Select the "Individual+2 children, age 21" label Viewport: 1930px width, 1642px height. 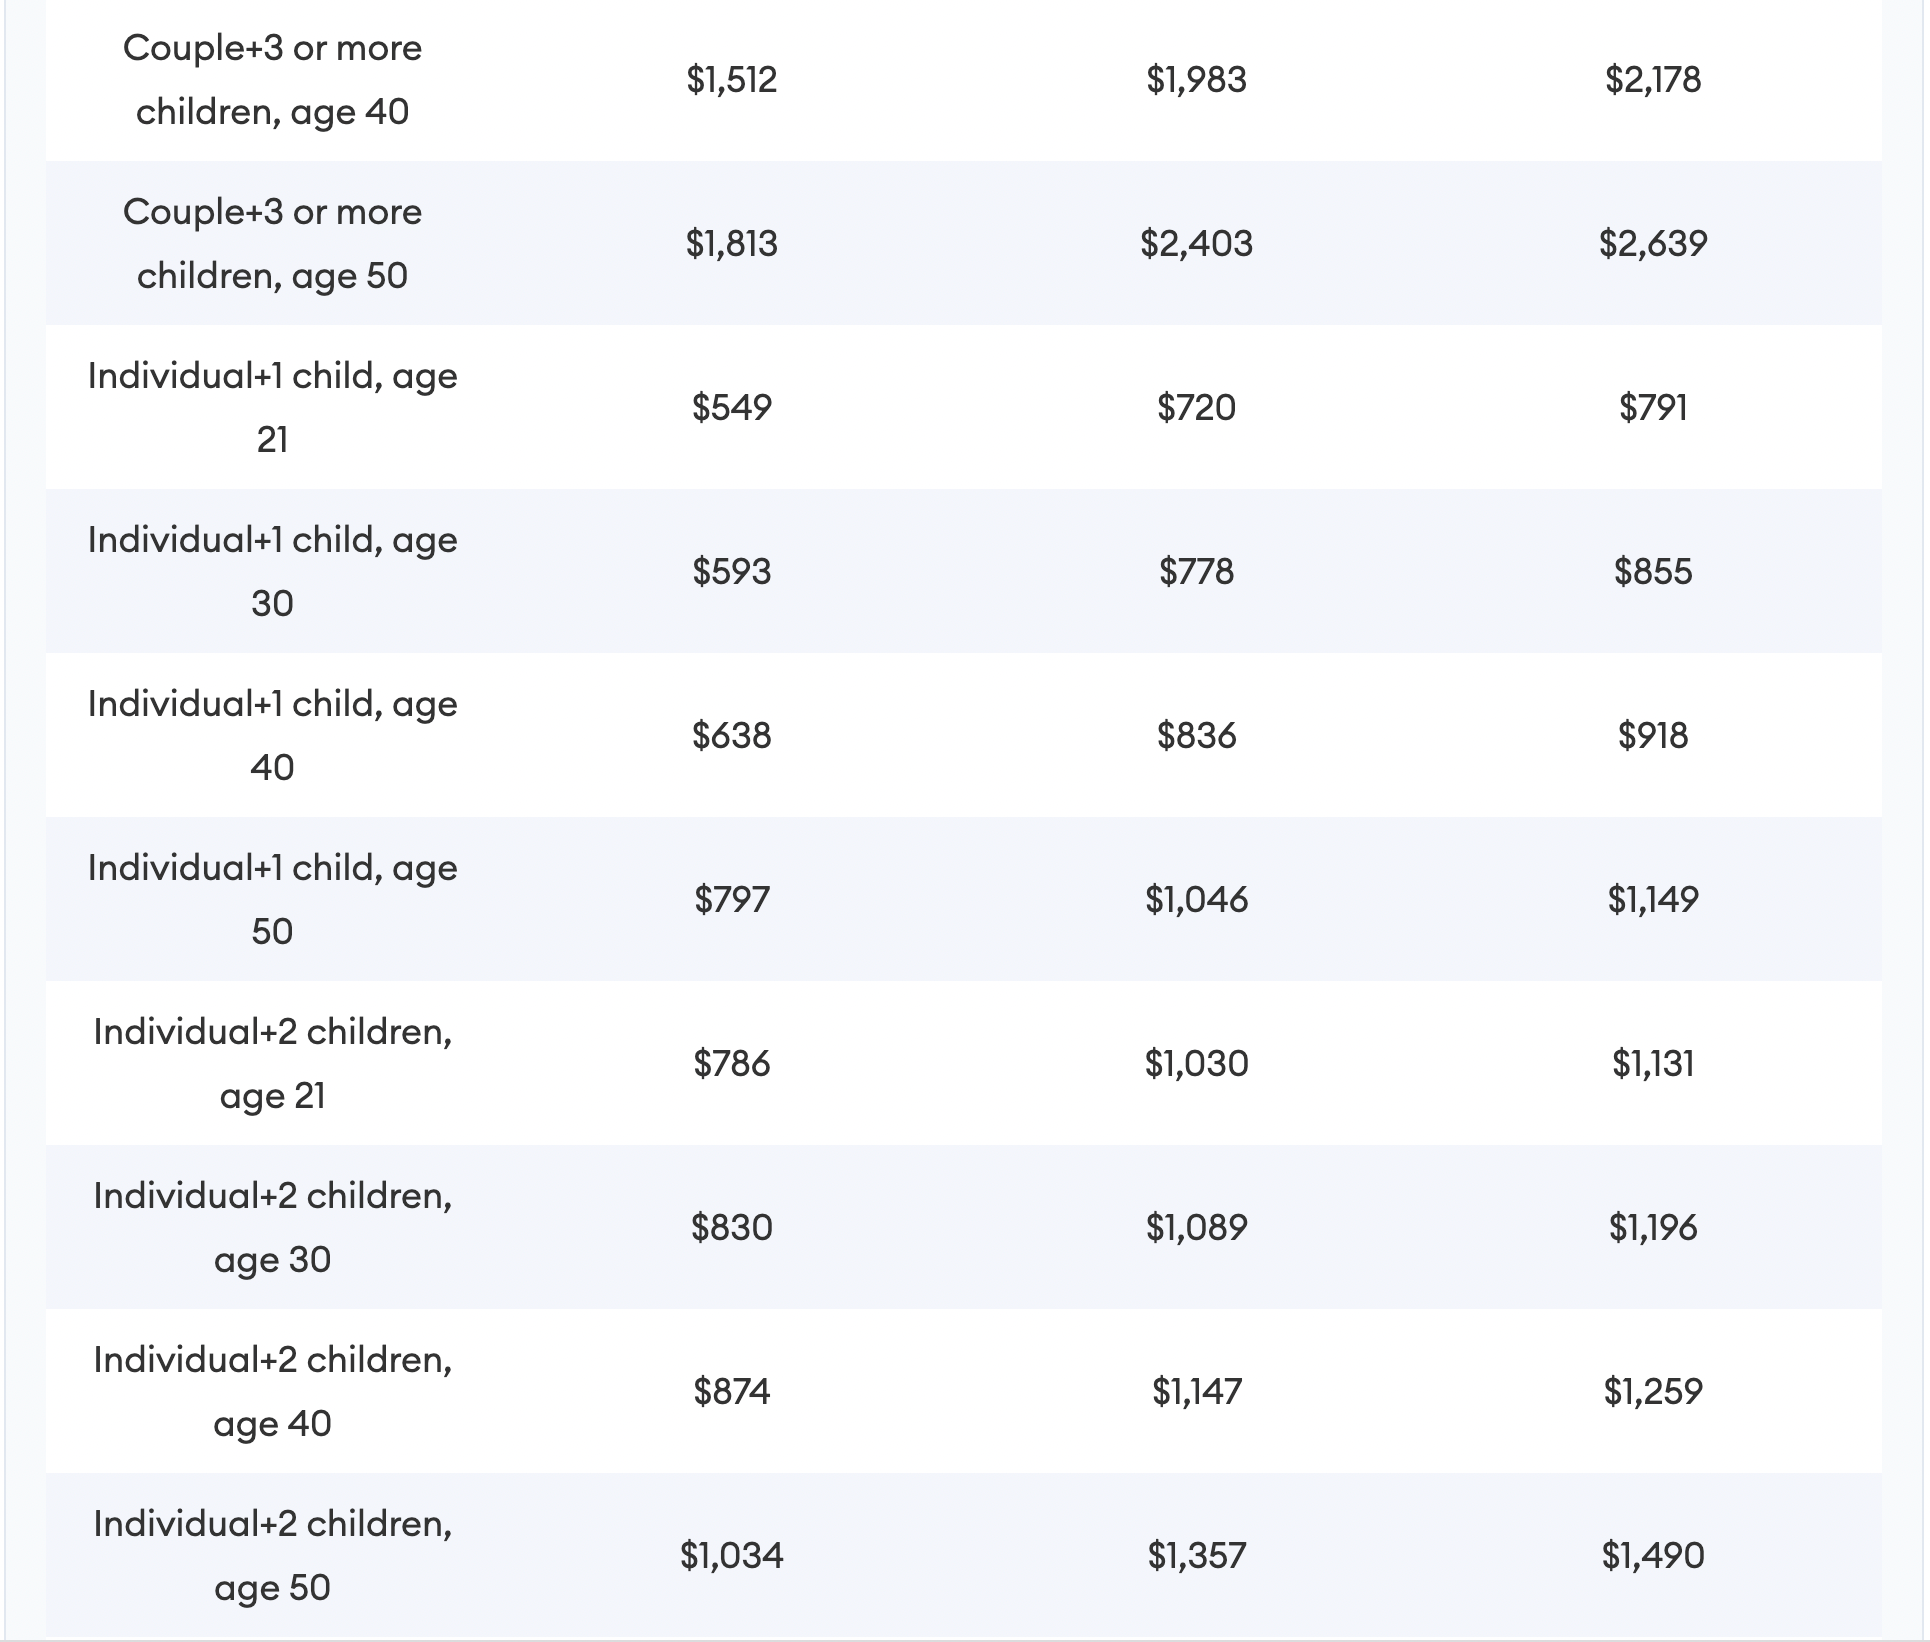tap(272, 1064)
